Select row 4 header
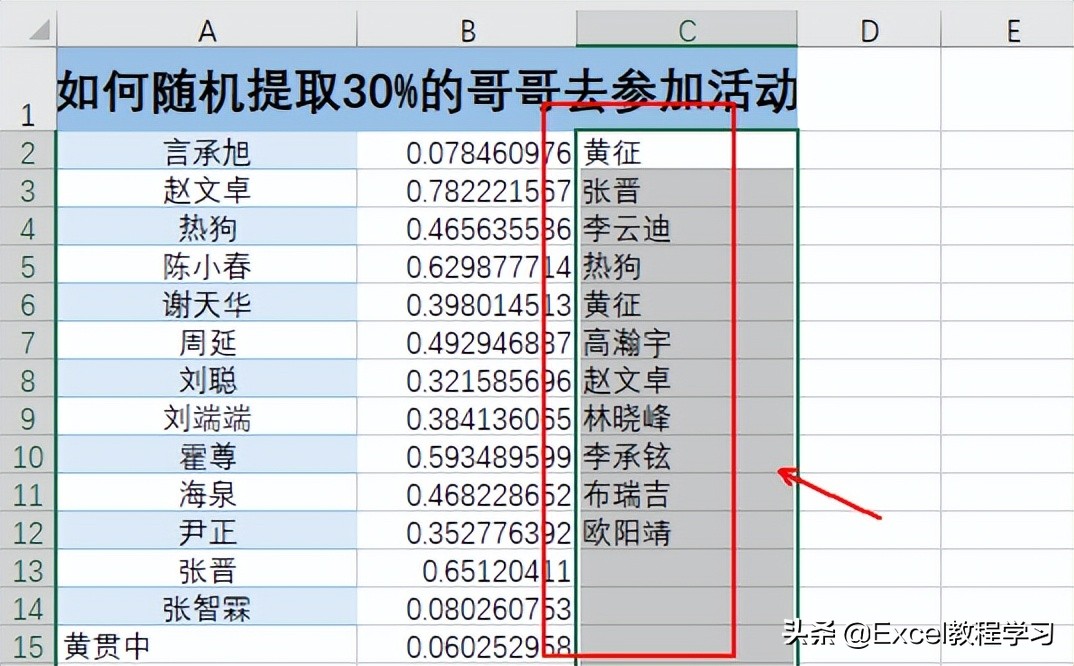The height and width of the screenshot is (666, 1074). coord(27,228)
